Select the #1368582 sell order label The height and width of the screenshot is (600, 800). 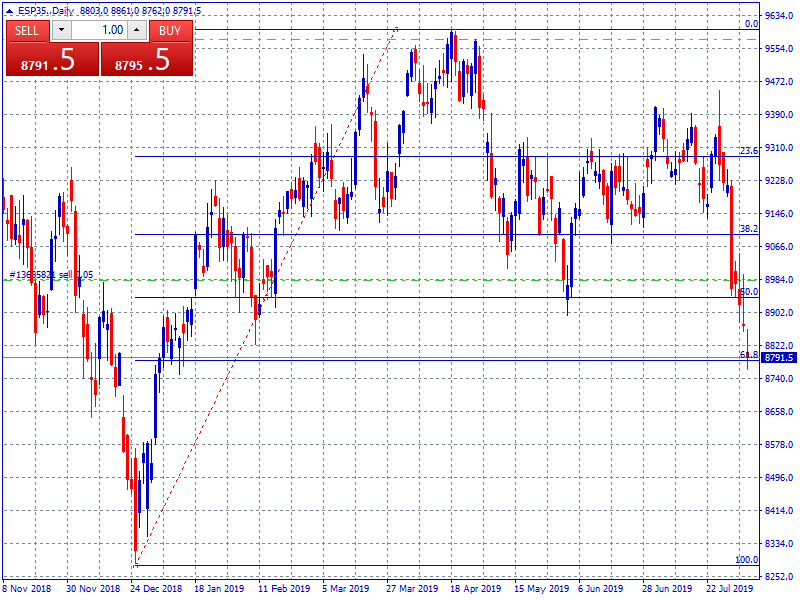coord(48,274)
